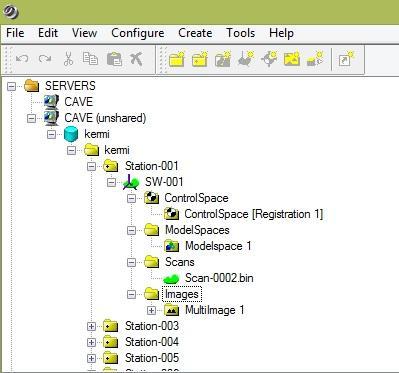Viewport: 399px width, 373px height.
Task: Collapse the CAVE (unshared) server node
Action: pos(31,118)
